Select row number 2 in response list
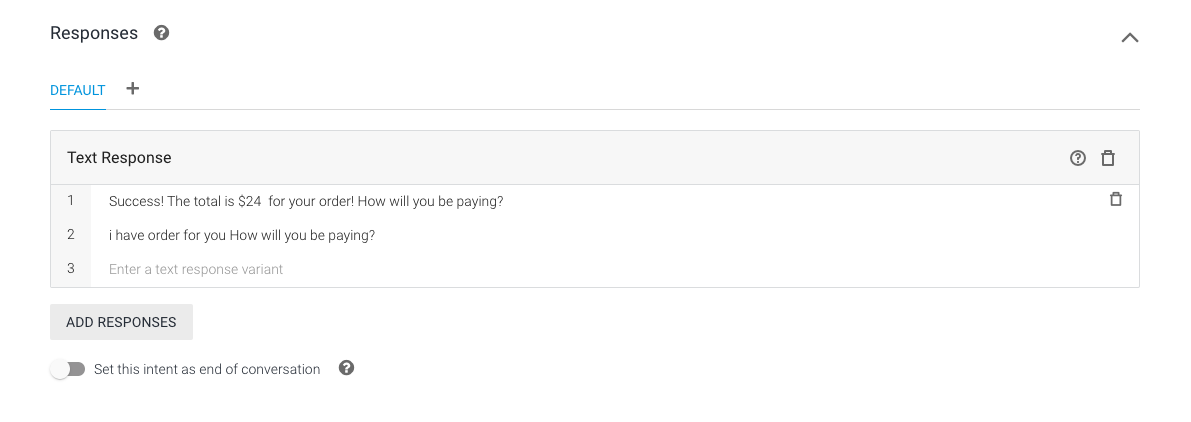The width and height of the screenshot is (1191, 422). (71, 235)
